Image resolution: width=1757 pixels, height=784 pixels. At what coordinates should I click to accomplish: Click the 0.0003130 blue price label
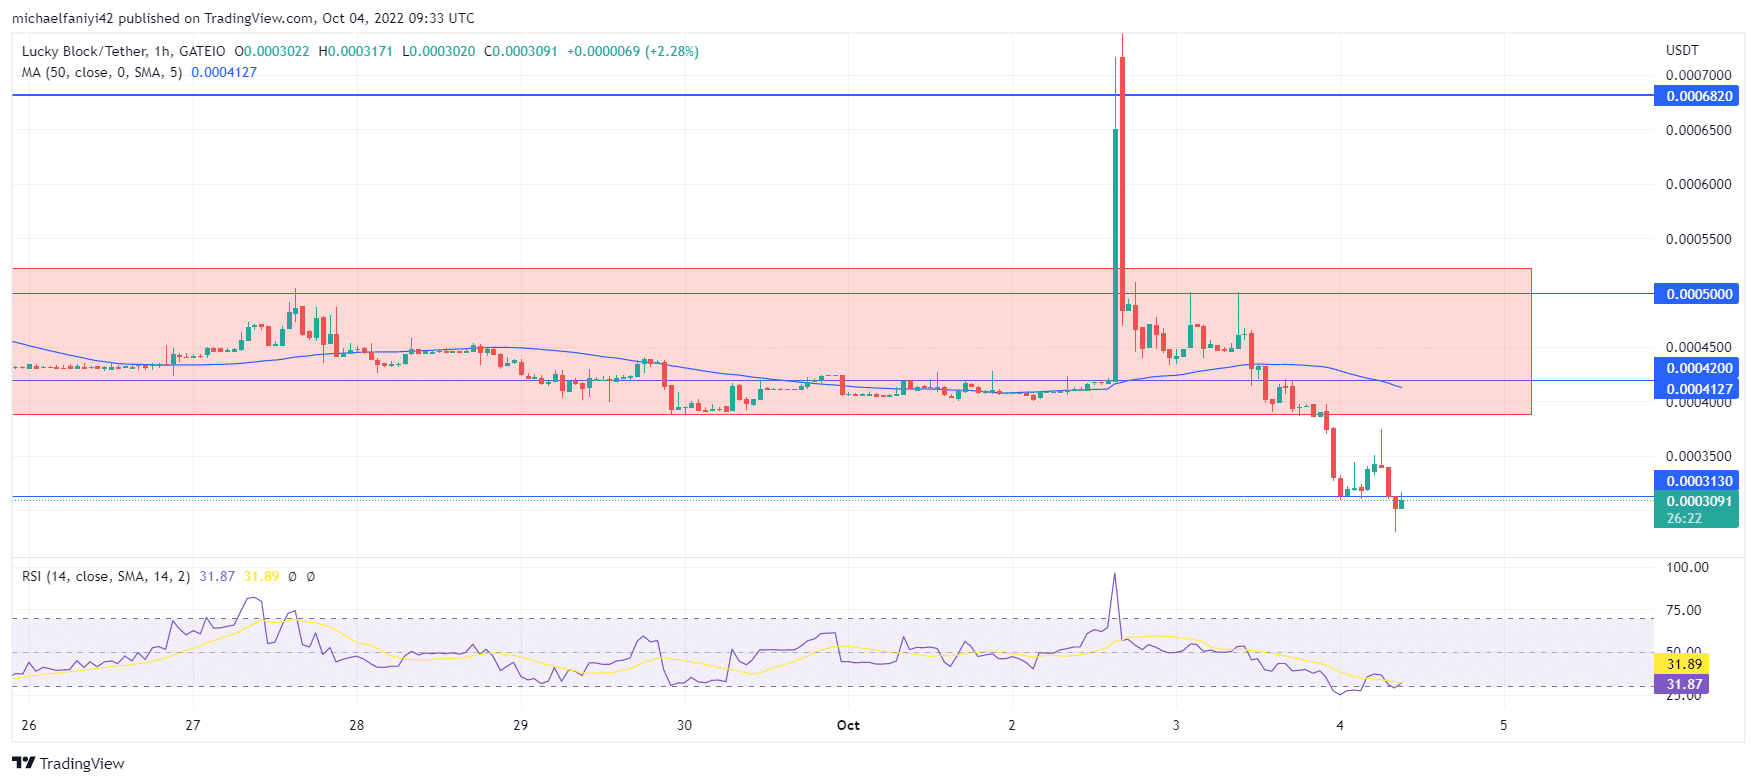pos(1696,481)
